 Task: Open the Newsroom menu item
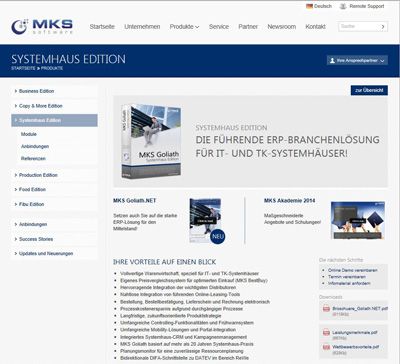[282, 27]
